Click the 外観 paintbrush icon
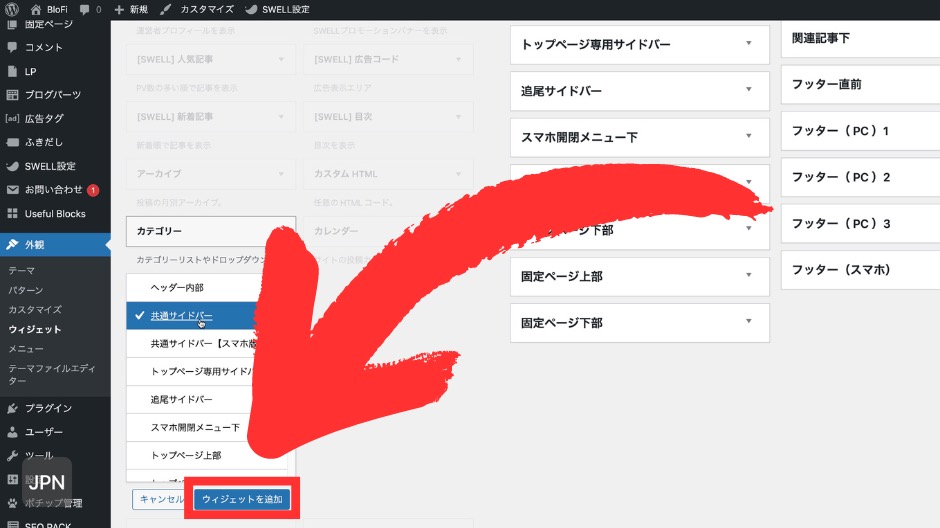 12,245
